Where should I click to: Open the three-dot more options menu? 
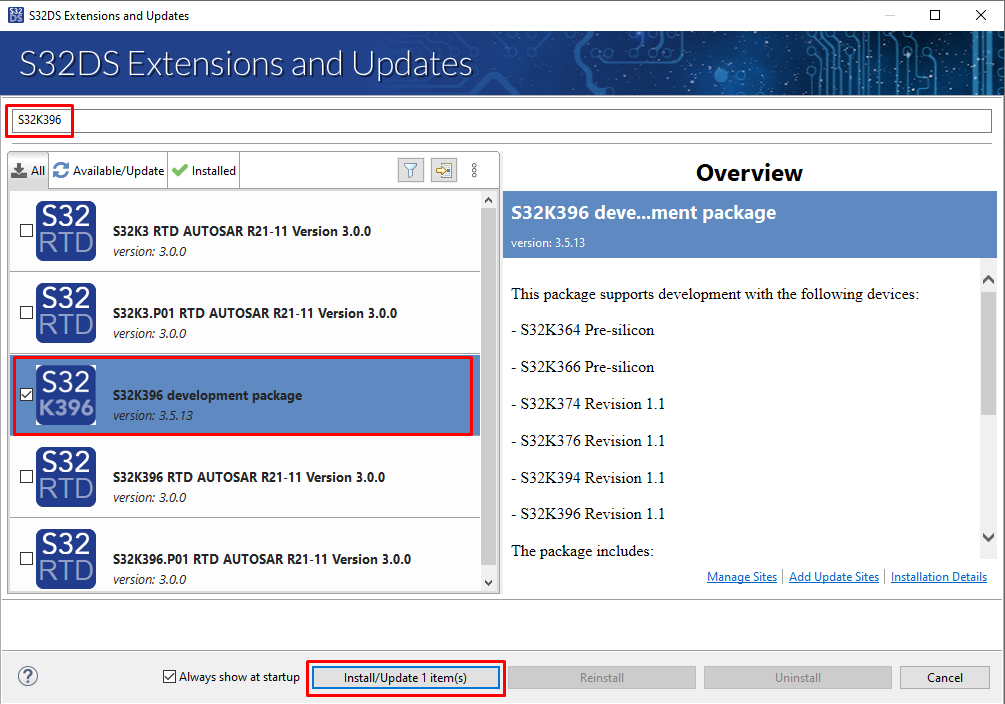pyautogui.click(x=474, y=170)
